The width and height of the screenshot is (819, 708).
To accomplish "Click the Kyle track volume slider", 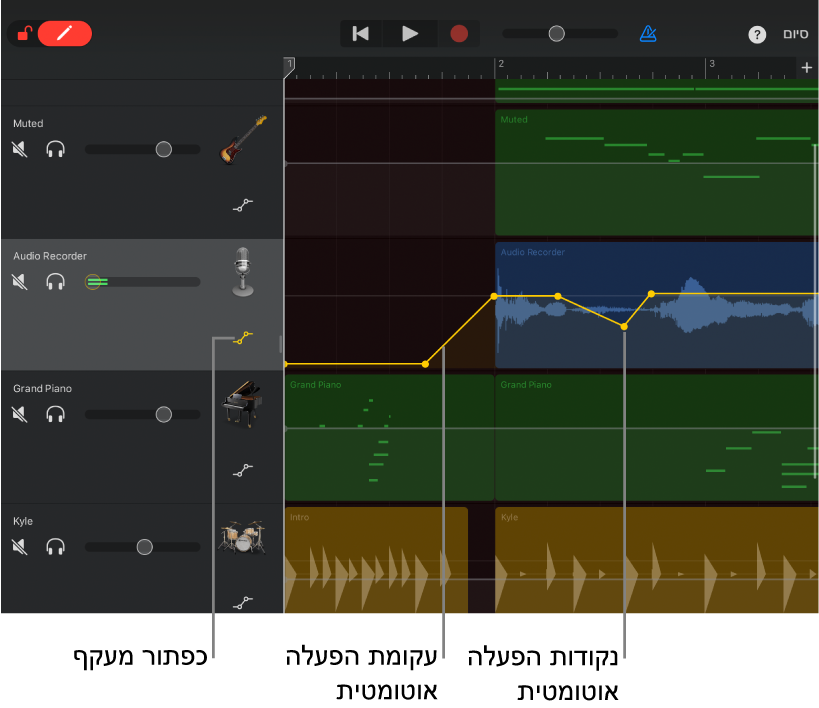I will [144, 547].
